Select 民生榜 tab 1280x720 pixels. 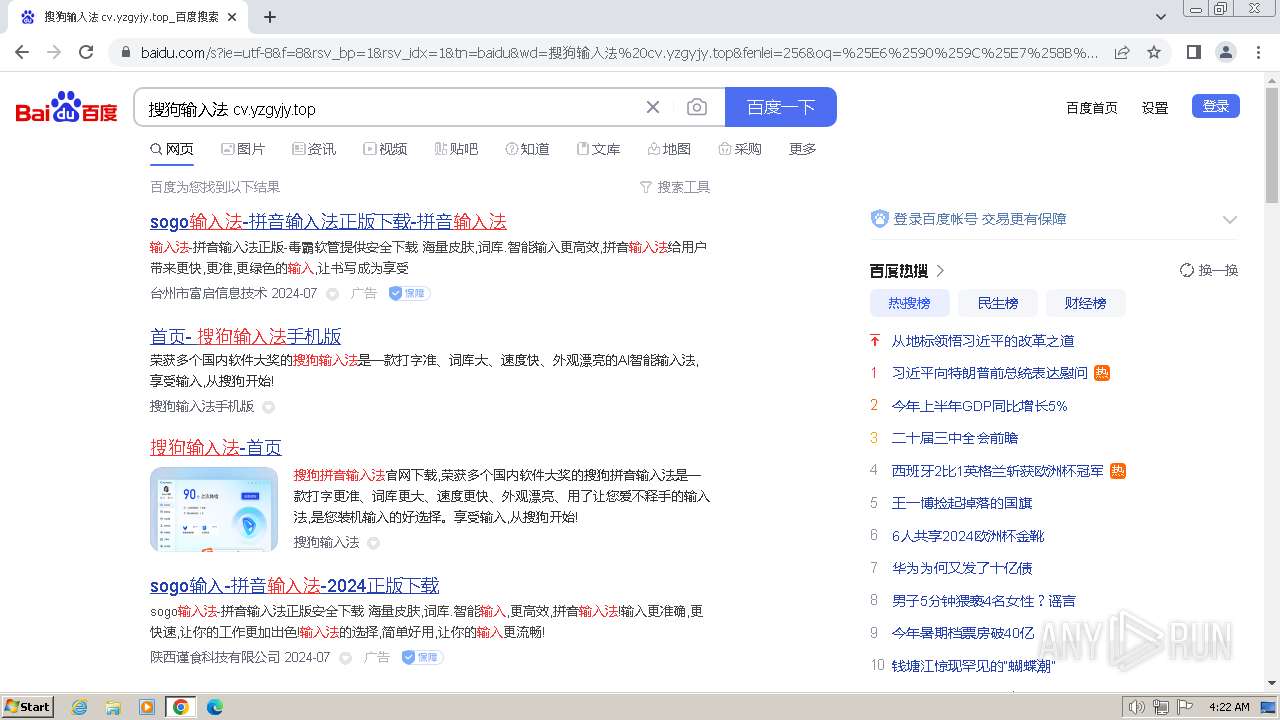click(997, 303)
